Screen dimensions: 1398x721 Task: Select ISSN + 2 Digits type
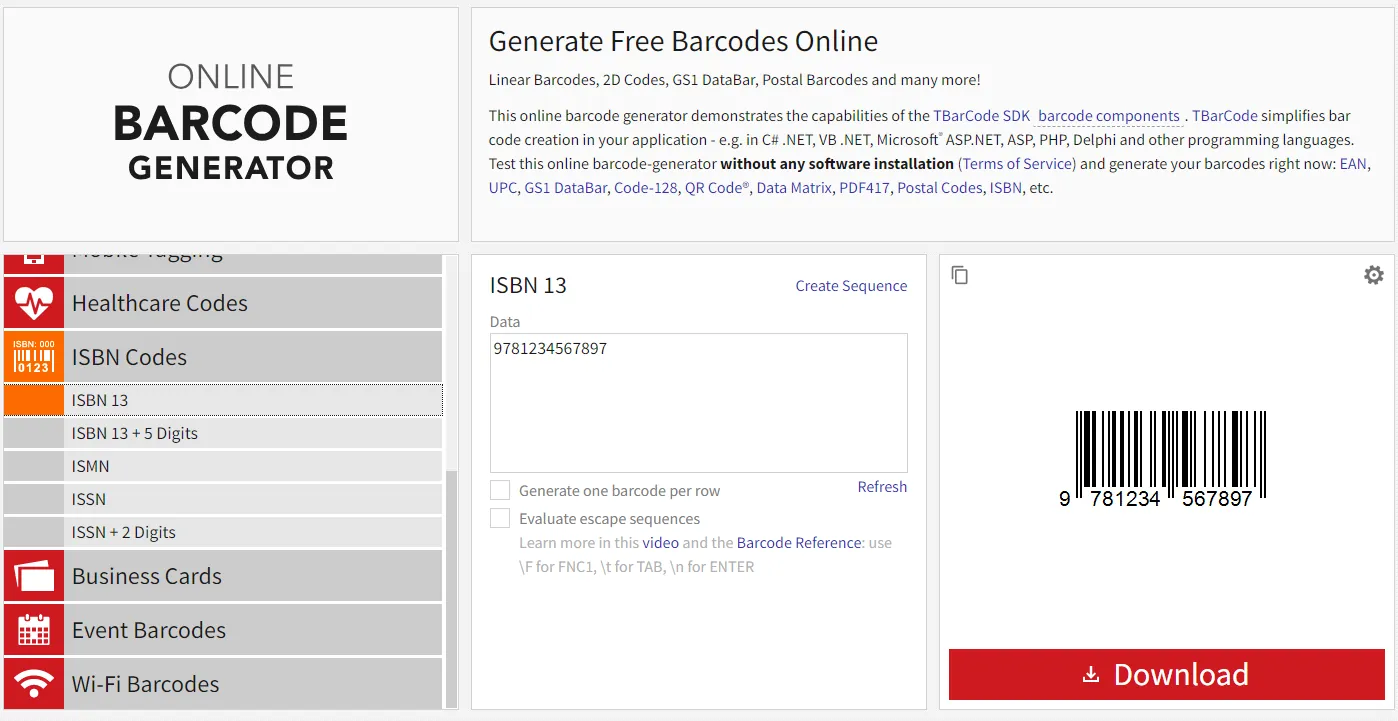click(223, 532)
